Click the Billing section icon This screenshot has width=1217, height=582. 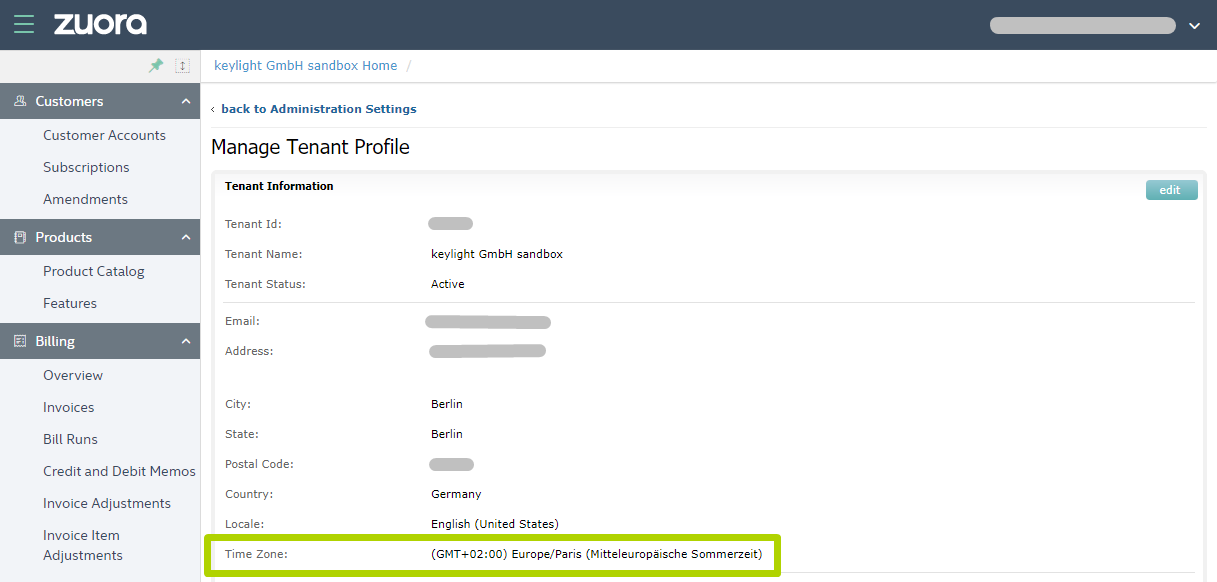[x=20, y=341]
